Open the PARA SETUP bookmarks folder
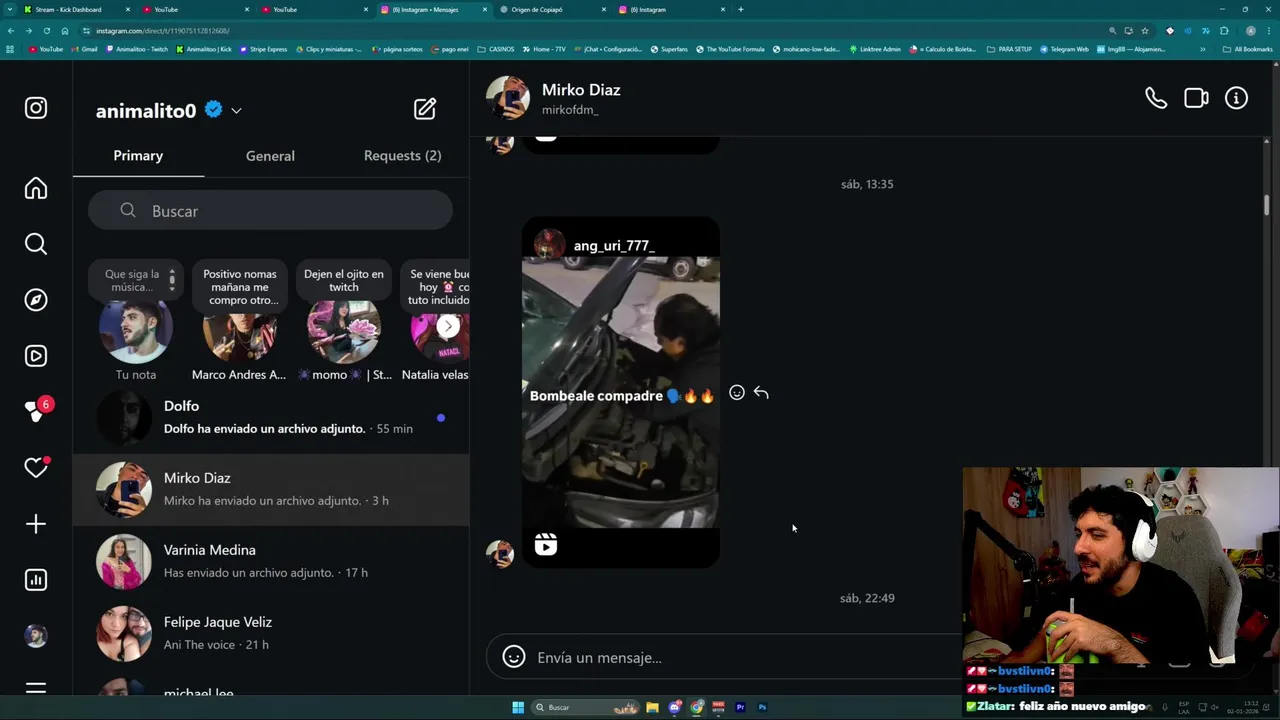This screenshot has width=1280, height=720. tap(1009, 49)
